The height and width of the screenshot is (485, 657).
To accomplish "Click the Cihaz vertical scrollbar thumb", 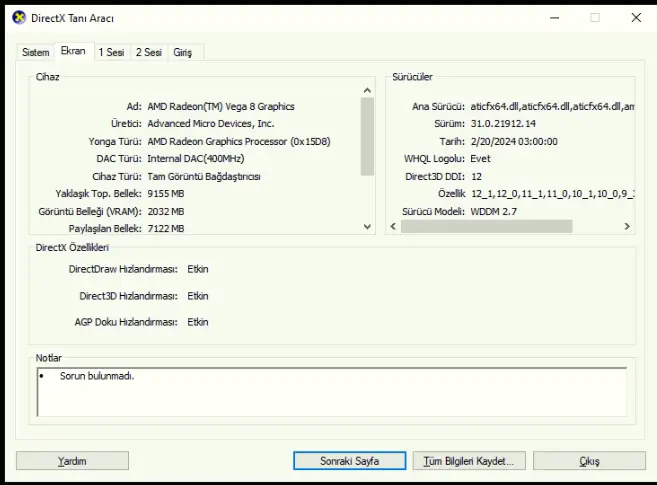I will click(367, 136).
